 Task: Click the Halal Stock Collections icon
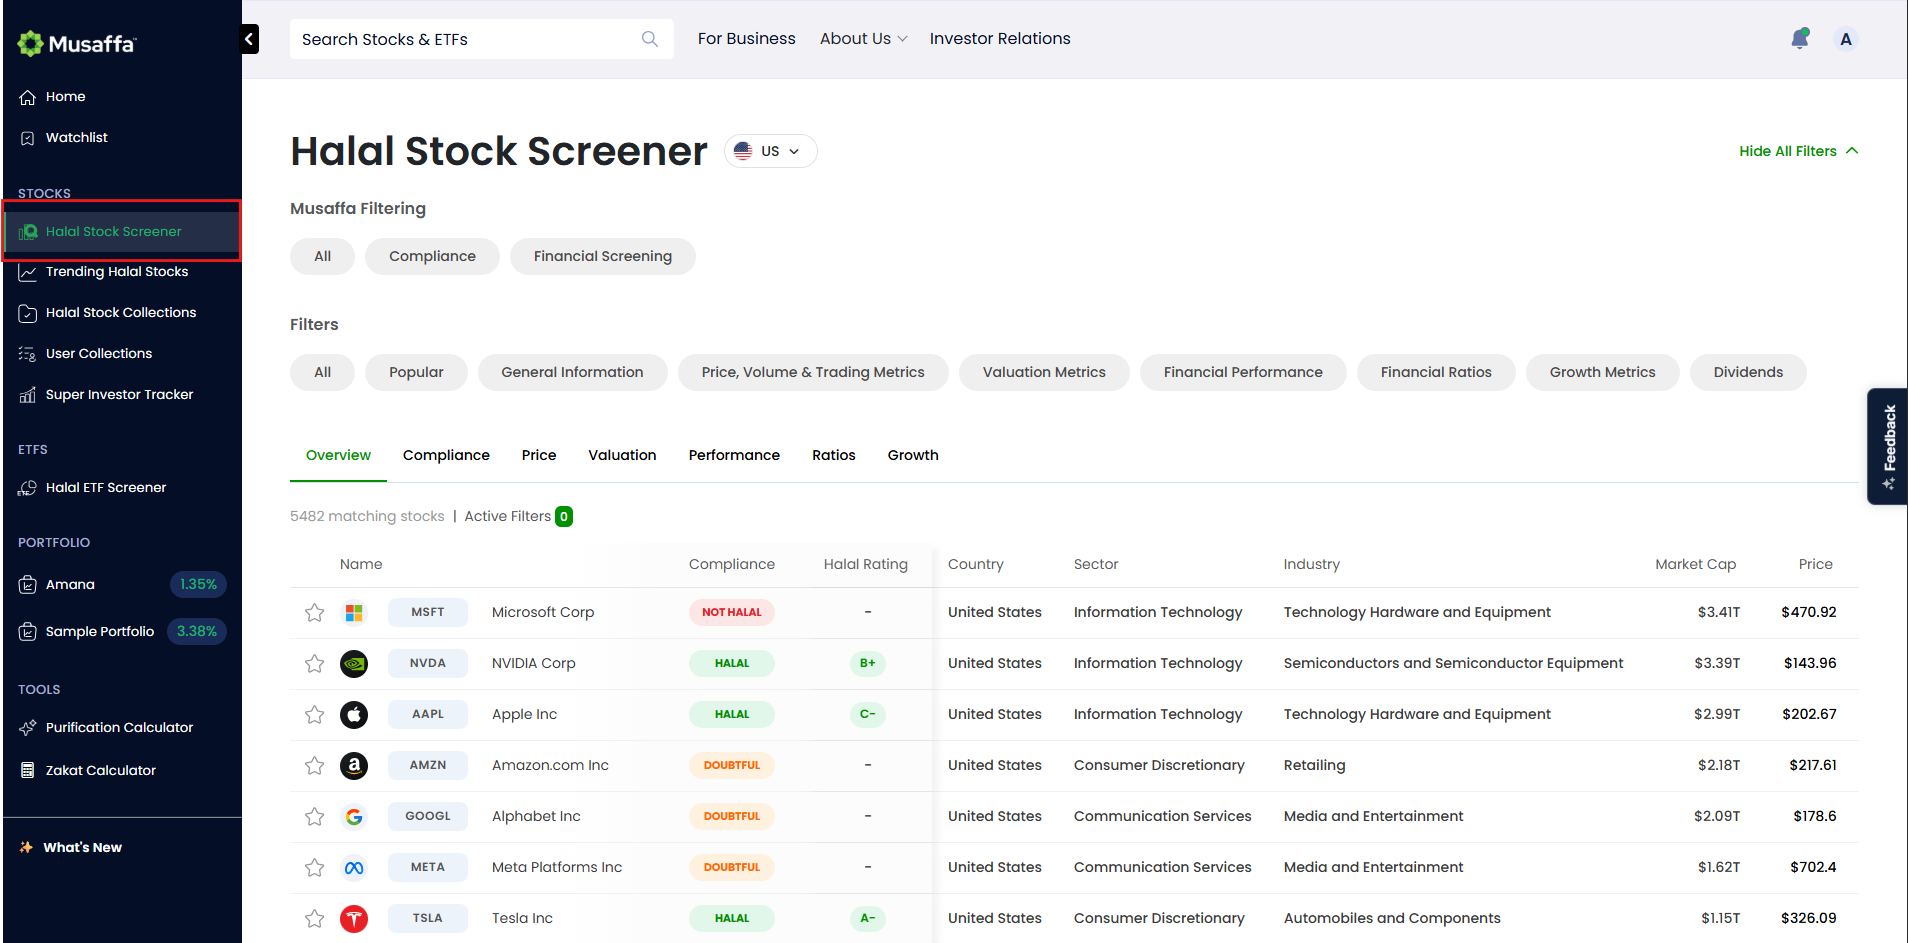28,313
